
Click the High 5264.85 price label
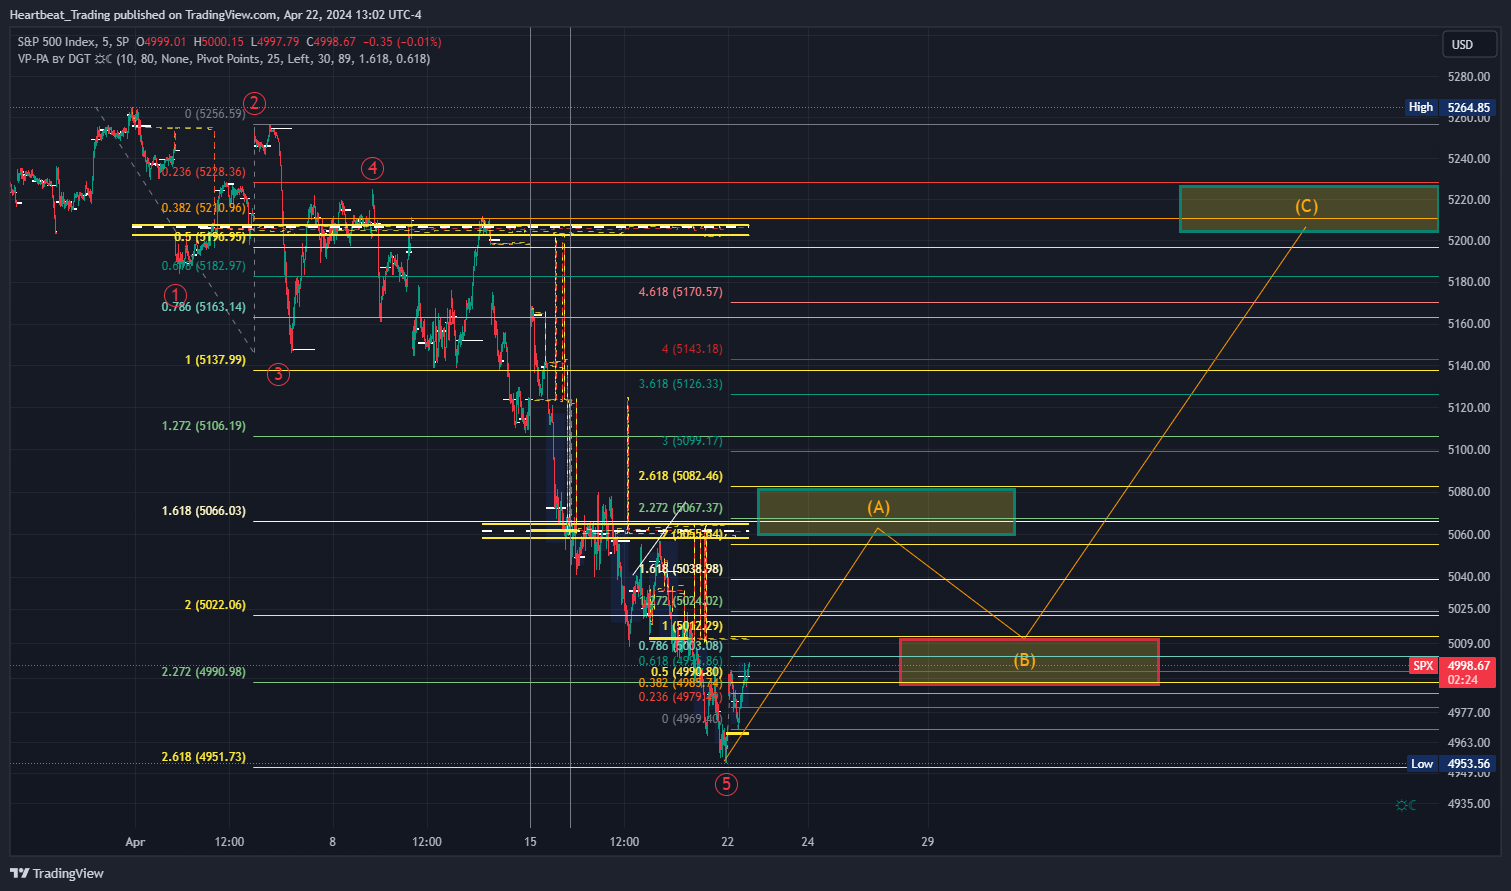coord(1450,107)
